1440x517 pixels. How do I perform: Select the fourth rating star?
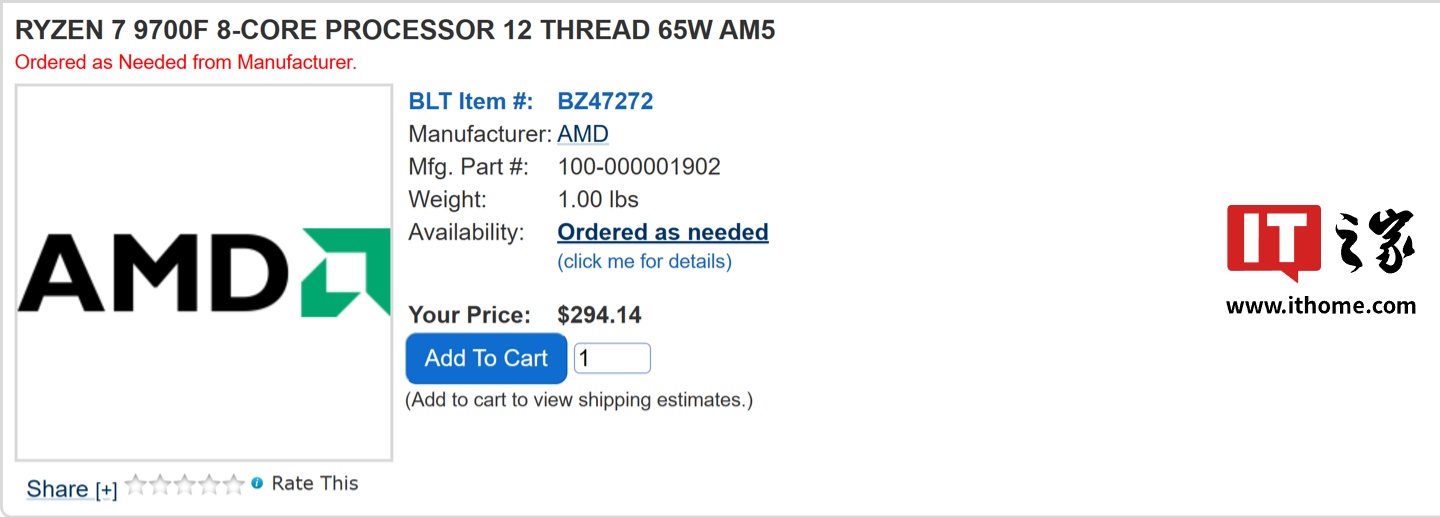[208, 485]
